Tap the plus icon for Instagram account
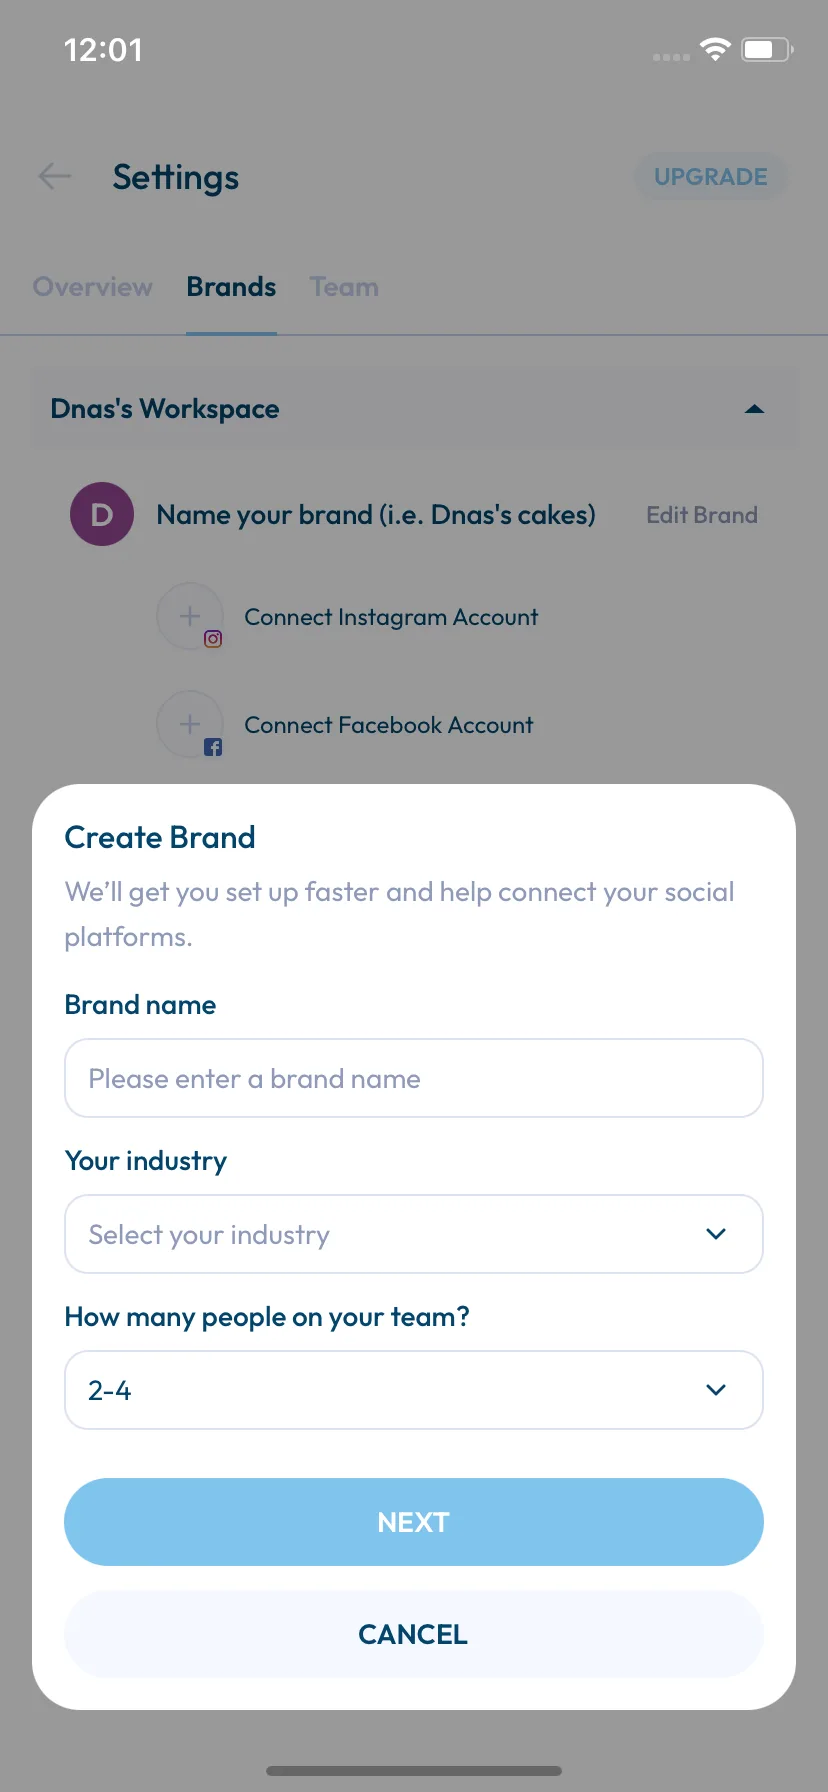The height and width of the screenshot is (1792, 828). click(x=190, y=616)
